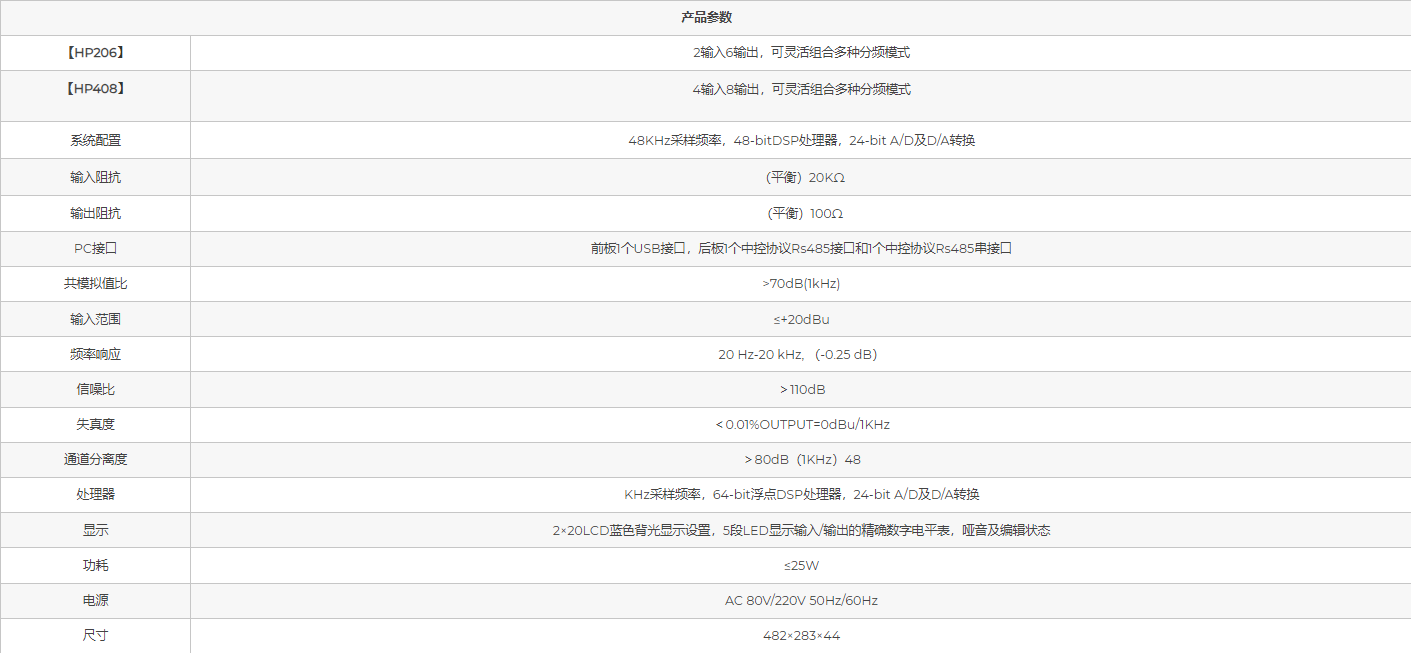This screenshot has height=653, width=1411.
Task: Select the 输入阻抗 row label
Action: [x=95, y=178]
